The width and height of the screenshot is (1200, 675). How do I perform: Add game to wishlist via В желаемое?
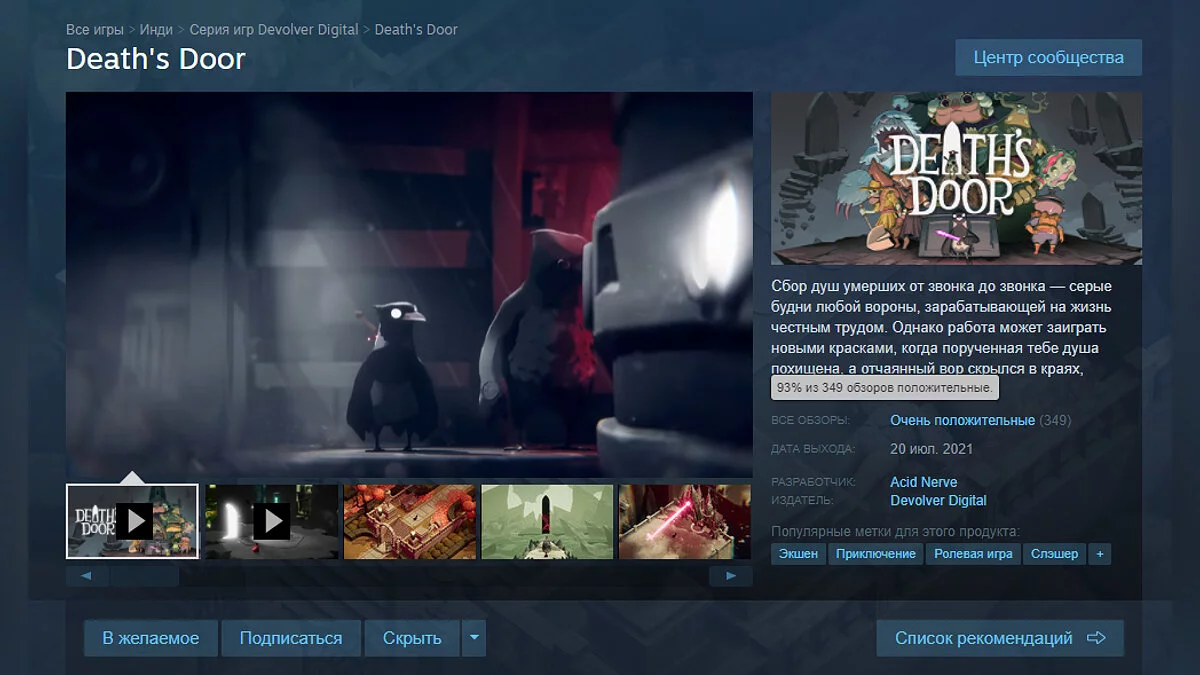151,638
